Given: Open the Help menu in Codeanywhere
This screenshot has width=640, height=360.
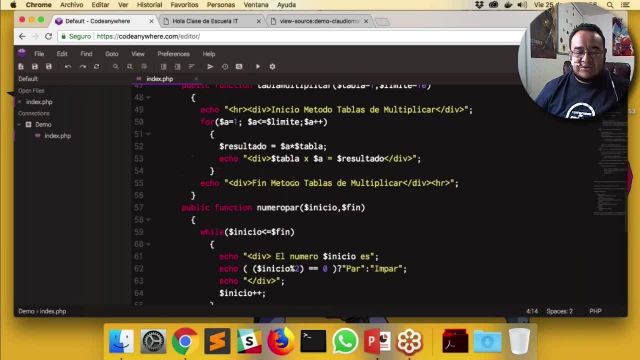Looking at the screenshot, I should [x=209, y=54].
